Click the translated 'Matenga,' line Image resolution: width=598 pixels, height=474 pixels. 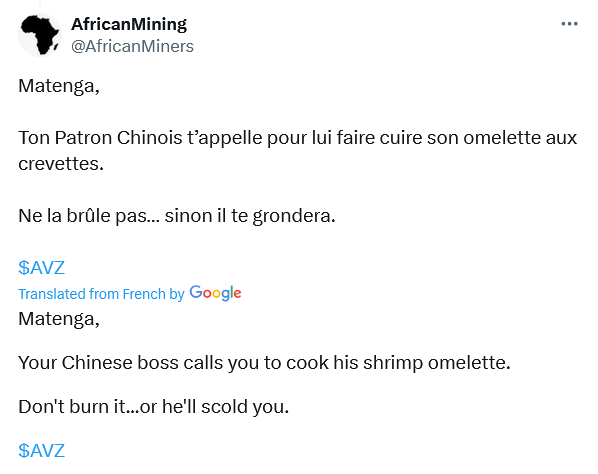59,319
